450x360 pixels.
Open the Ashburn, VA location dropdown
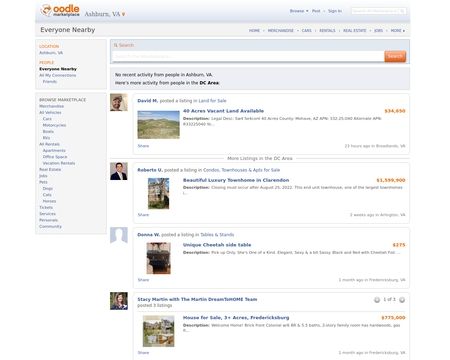point(105,14)
